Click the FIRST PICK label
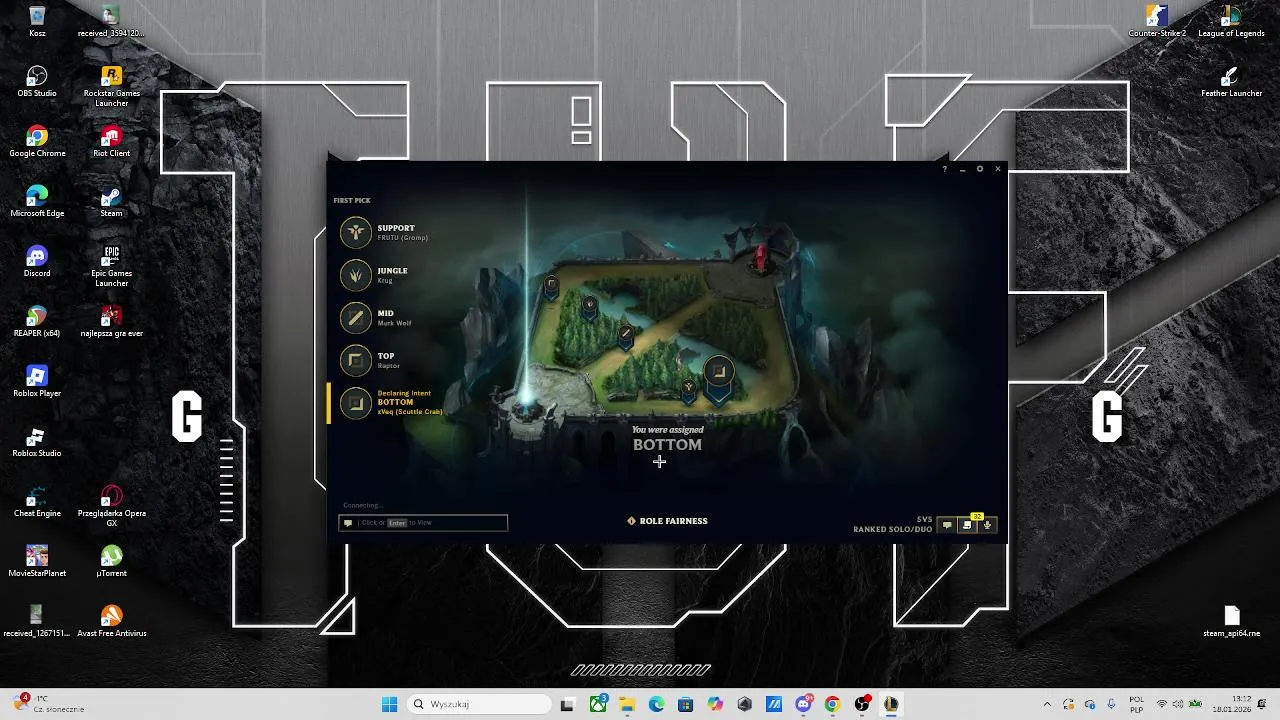1280x720 pixels. (352, 200)
